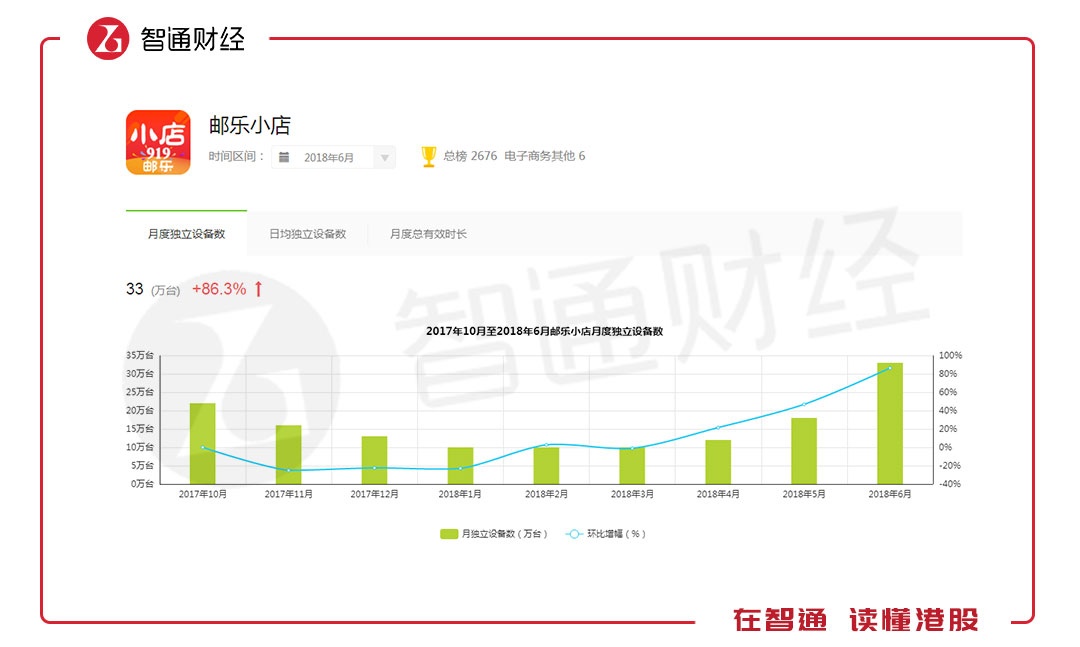Click the 2018年3月 bar
Screen dimensions: 1080x647
(632, 465)
